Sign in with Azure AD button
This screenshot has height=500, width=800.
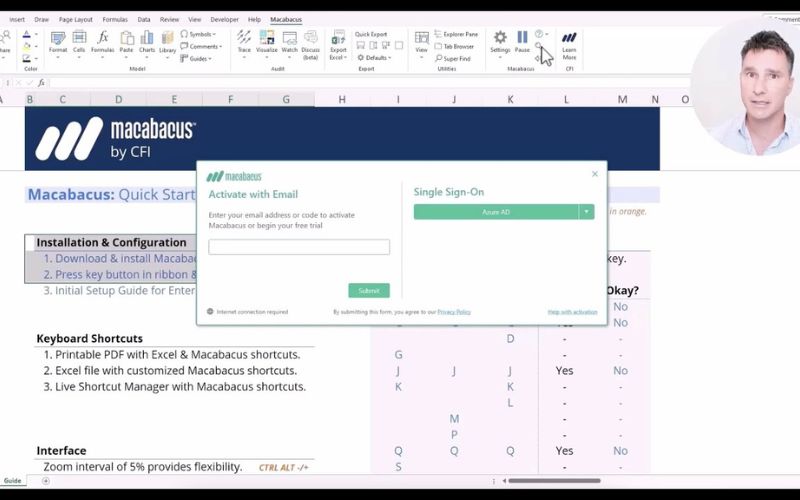click(x=496, y=212)
